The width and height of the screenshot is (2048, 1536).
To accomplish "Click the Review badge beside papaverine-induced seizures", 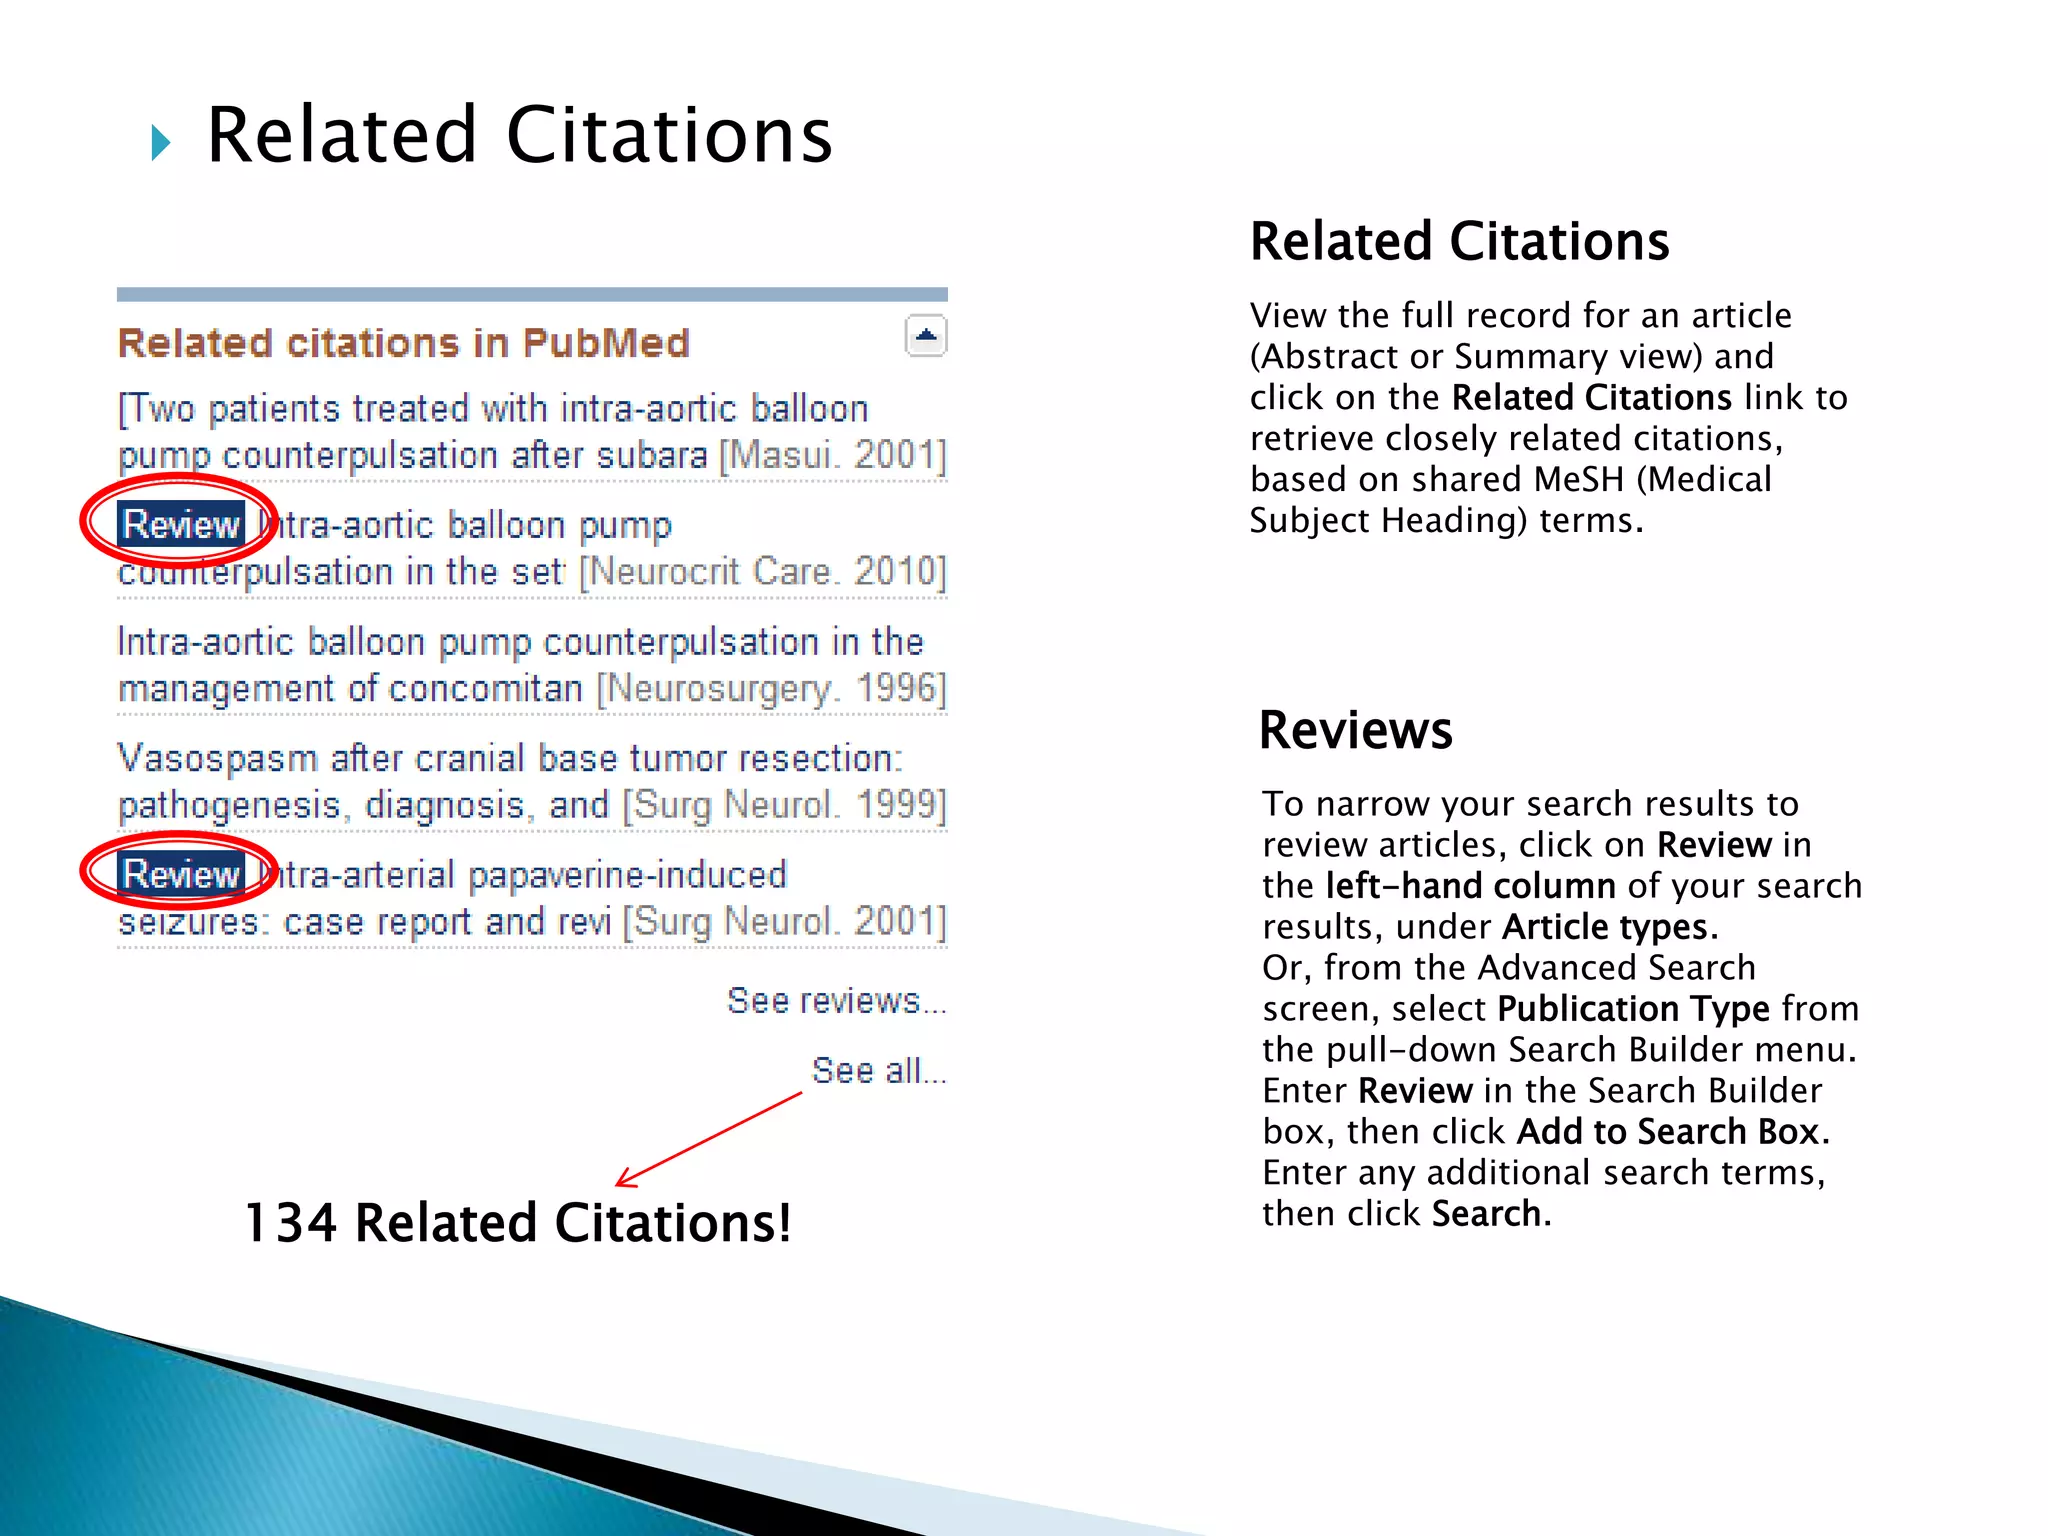I will [181, 874].
